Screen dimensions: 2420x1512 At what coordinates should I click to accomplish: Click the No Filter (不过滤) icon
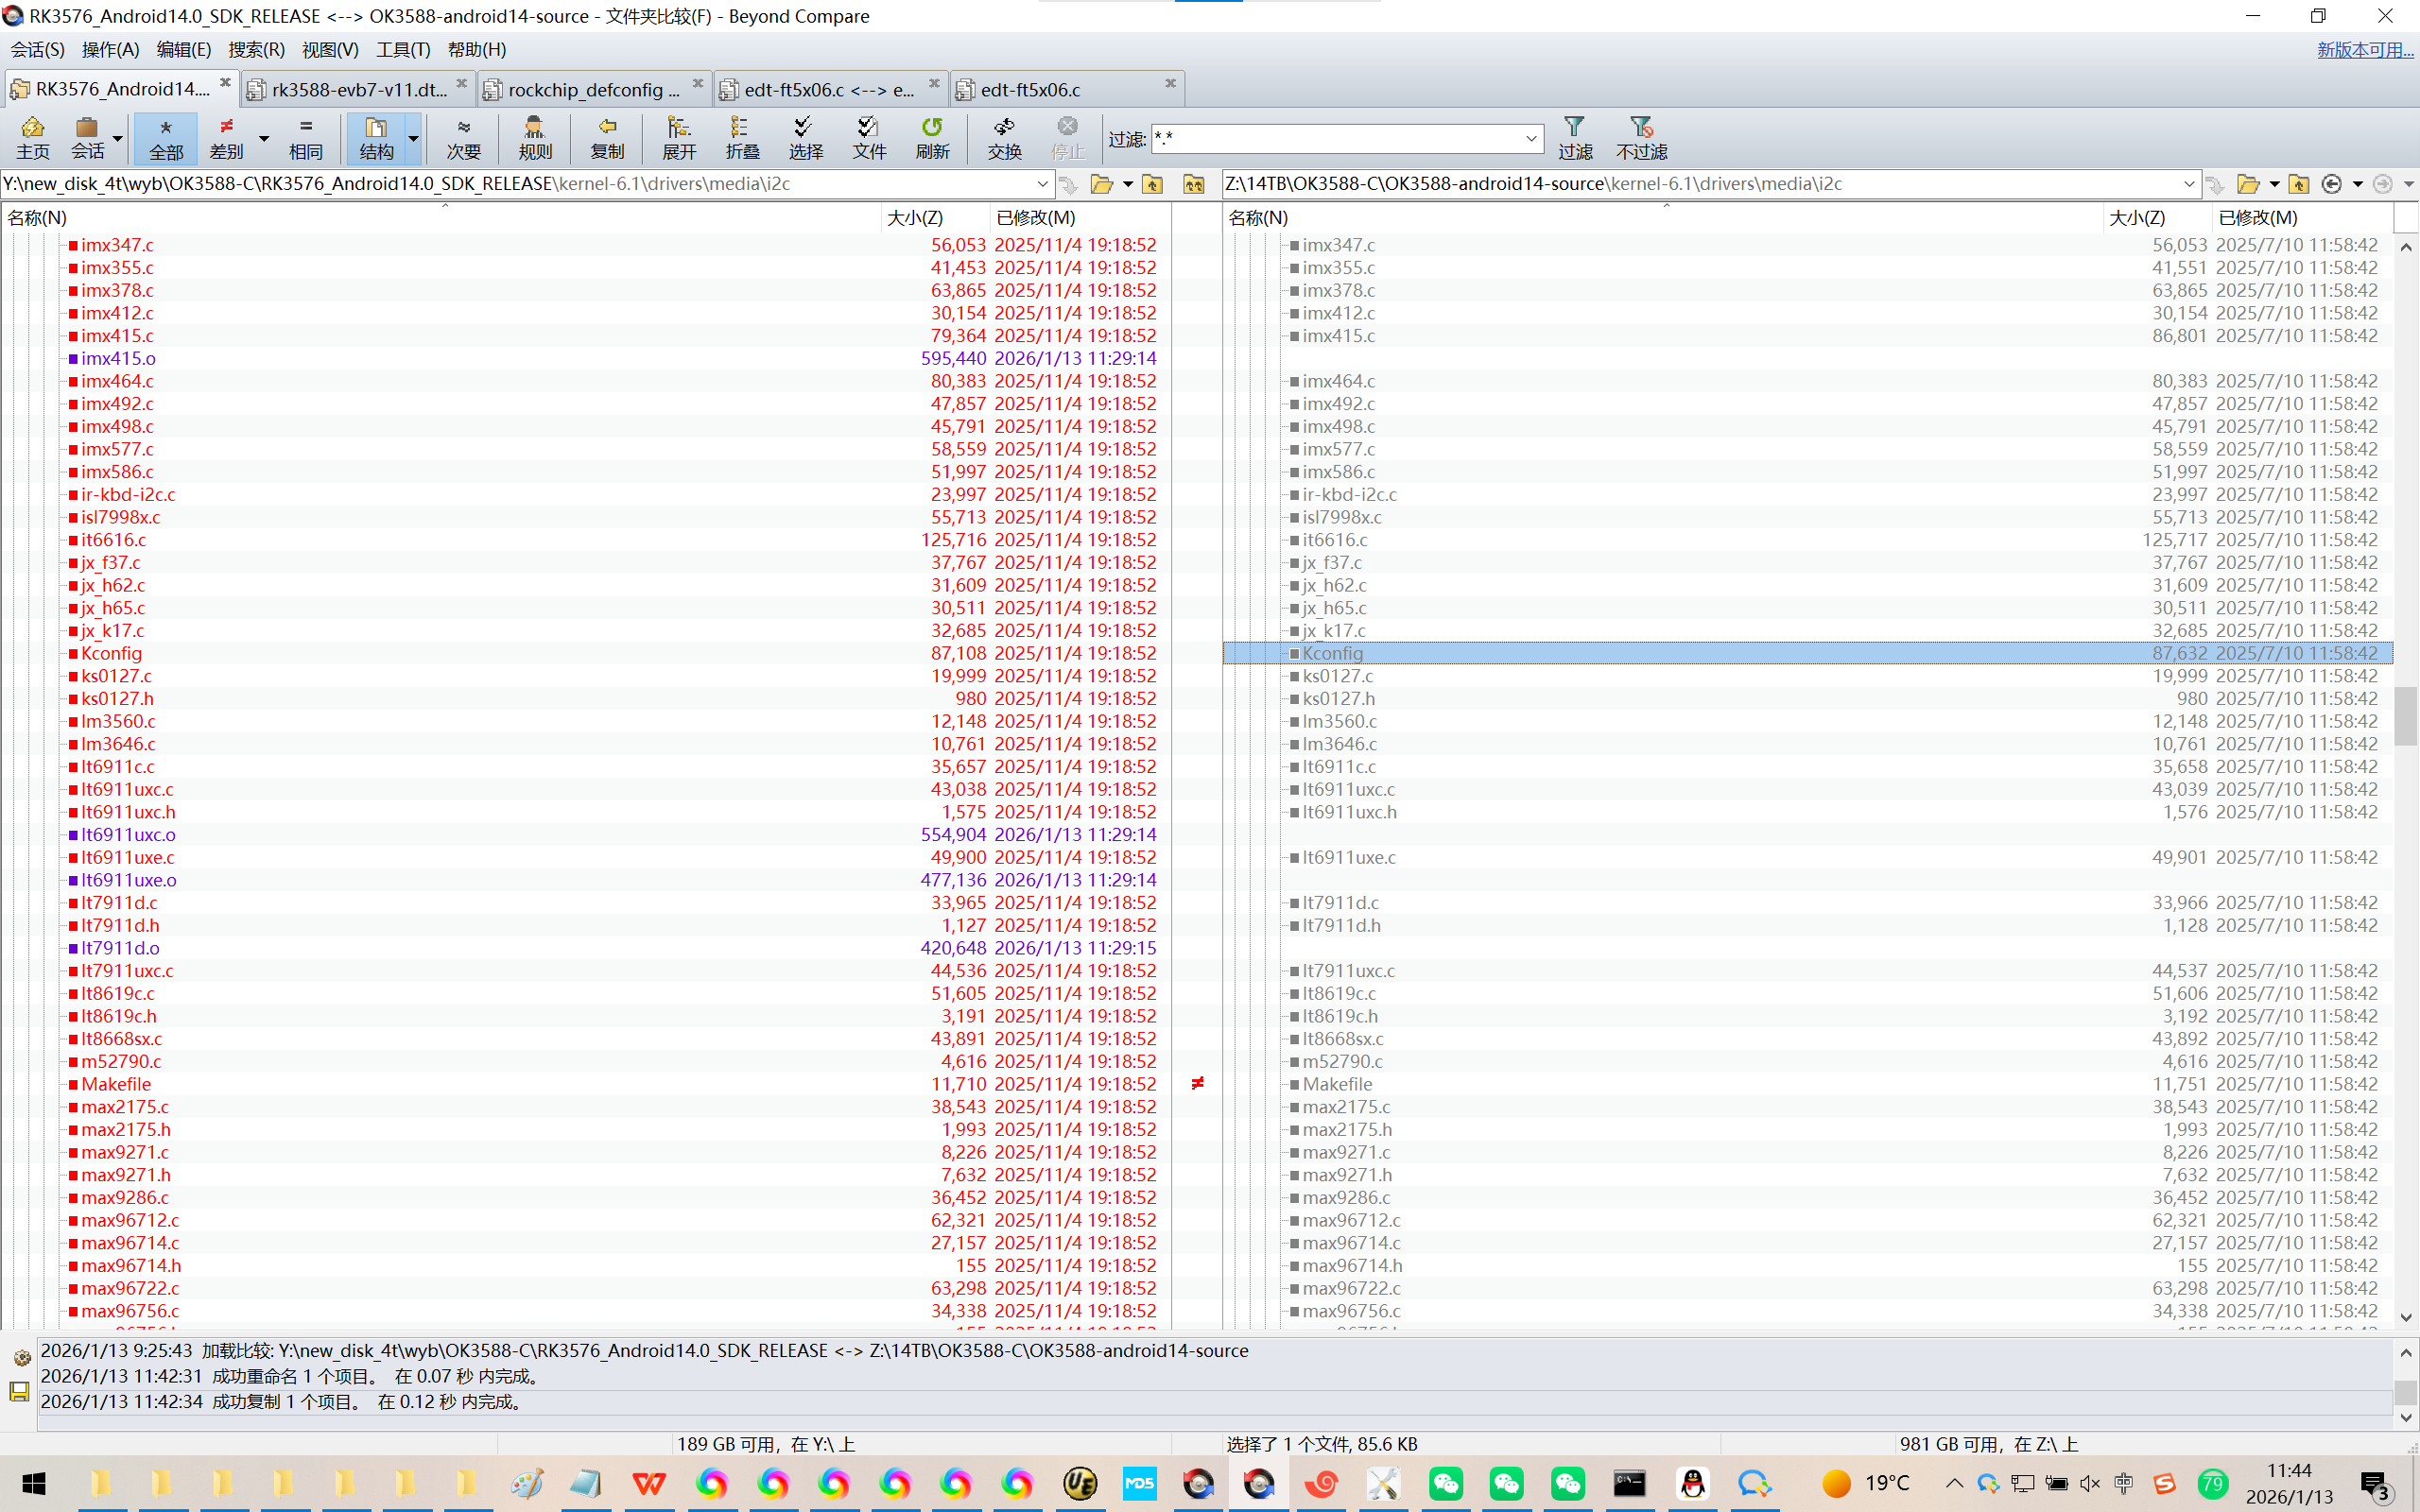1641,137
